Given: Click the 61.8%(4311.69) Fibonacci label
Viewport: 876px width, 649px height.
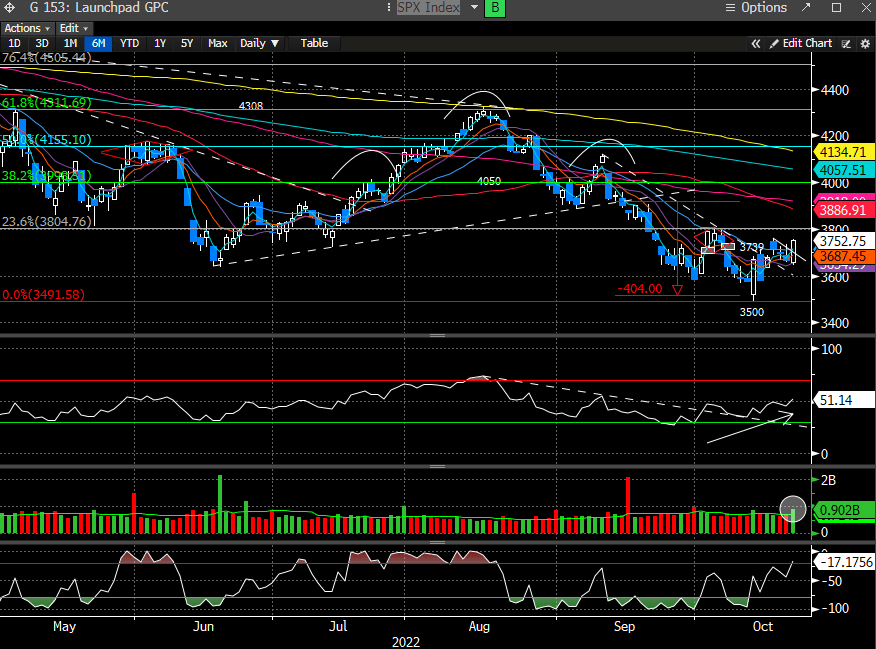Looking at the screenshot, I should click(x=46, y=102).
